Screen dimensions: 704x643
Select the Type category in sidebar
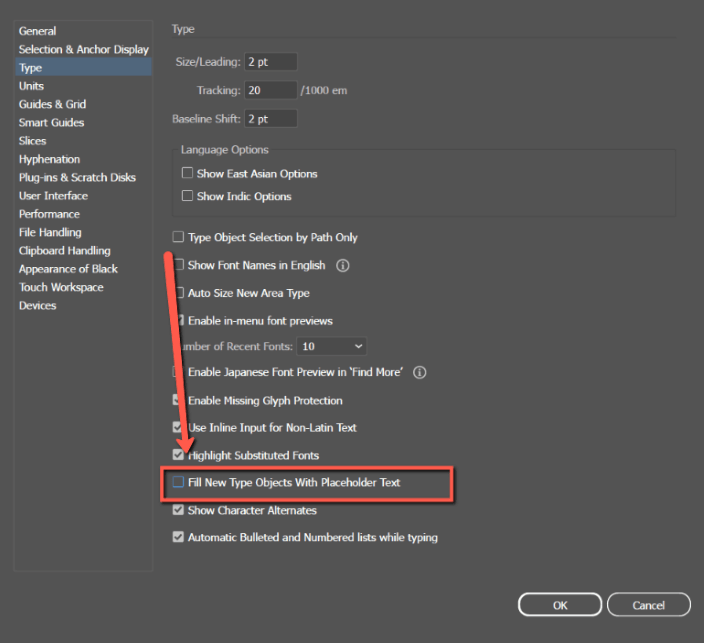coord(84,68)
